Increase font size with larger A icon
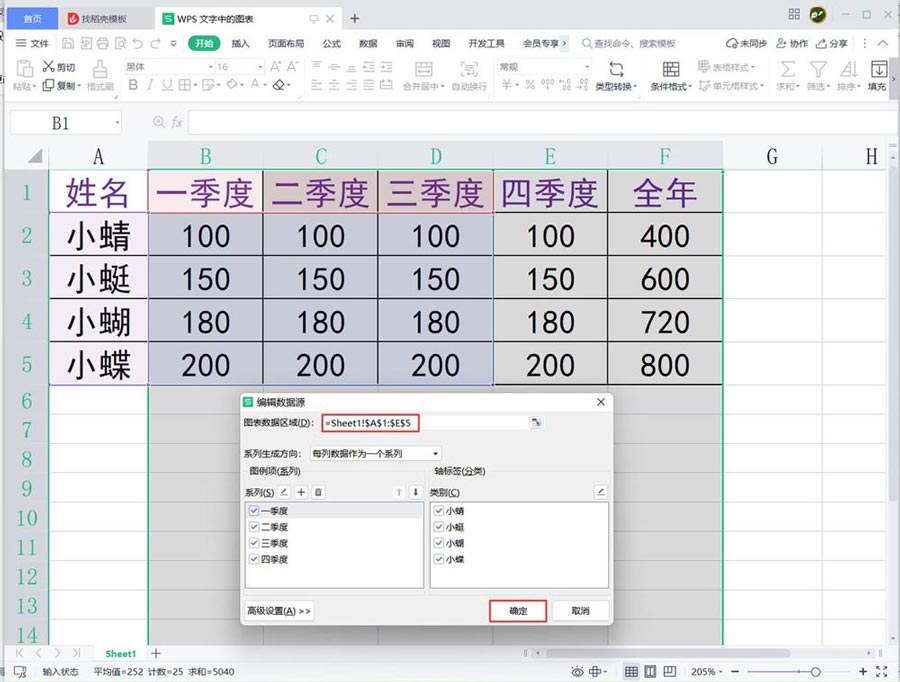This screenshot has width=900, height=682. tap(276, 67)
